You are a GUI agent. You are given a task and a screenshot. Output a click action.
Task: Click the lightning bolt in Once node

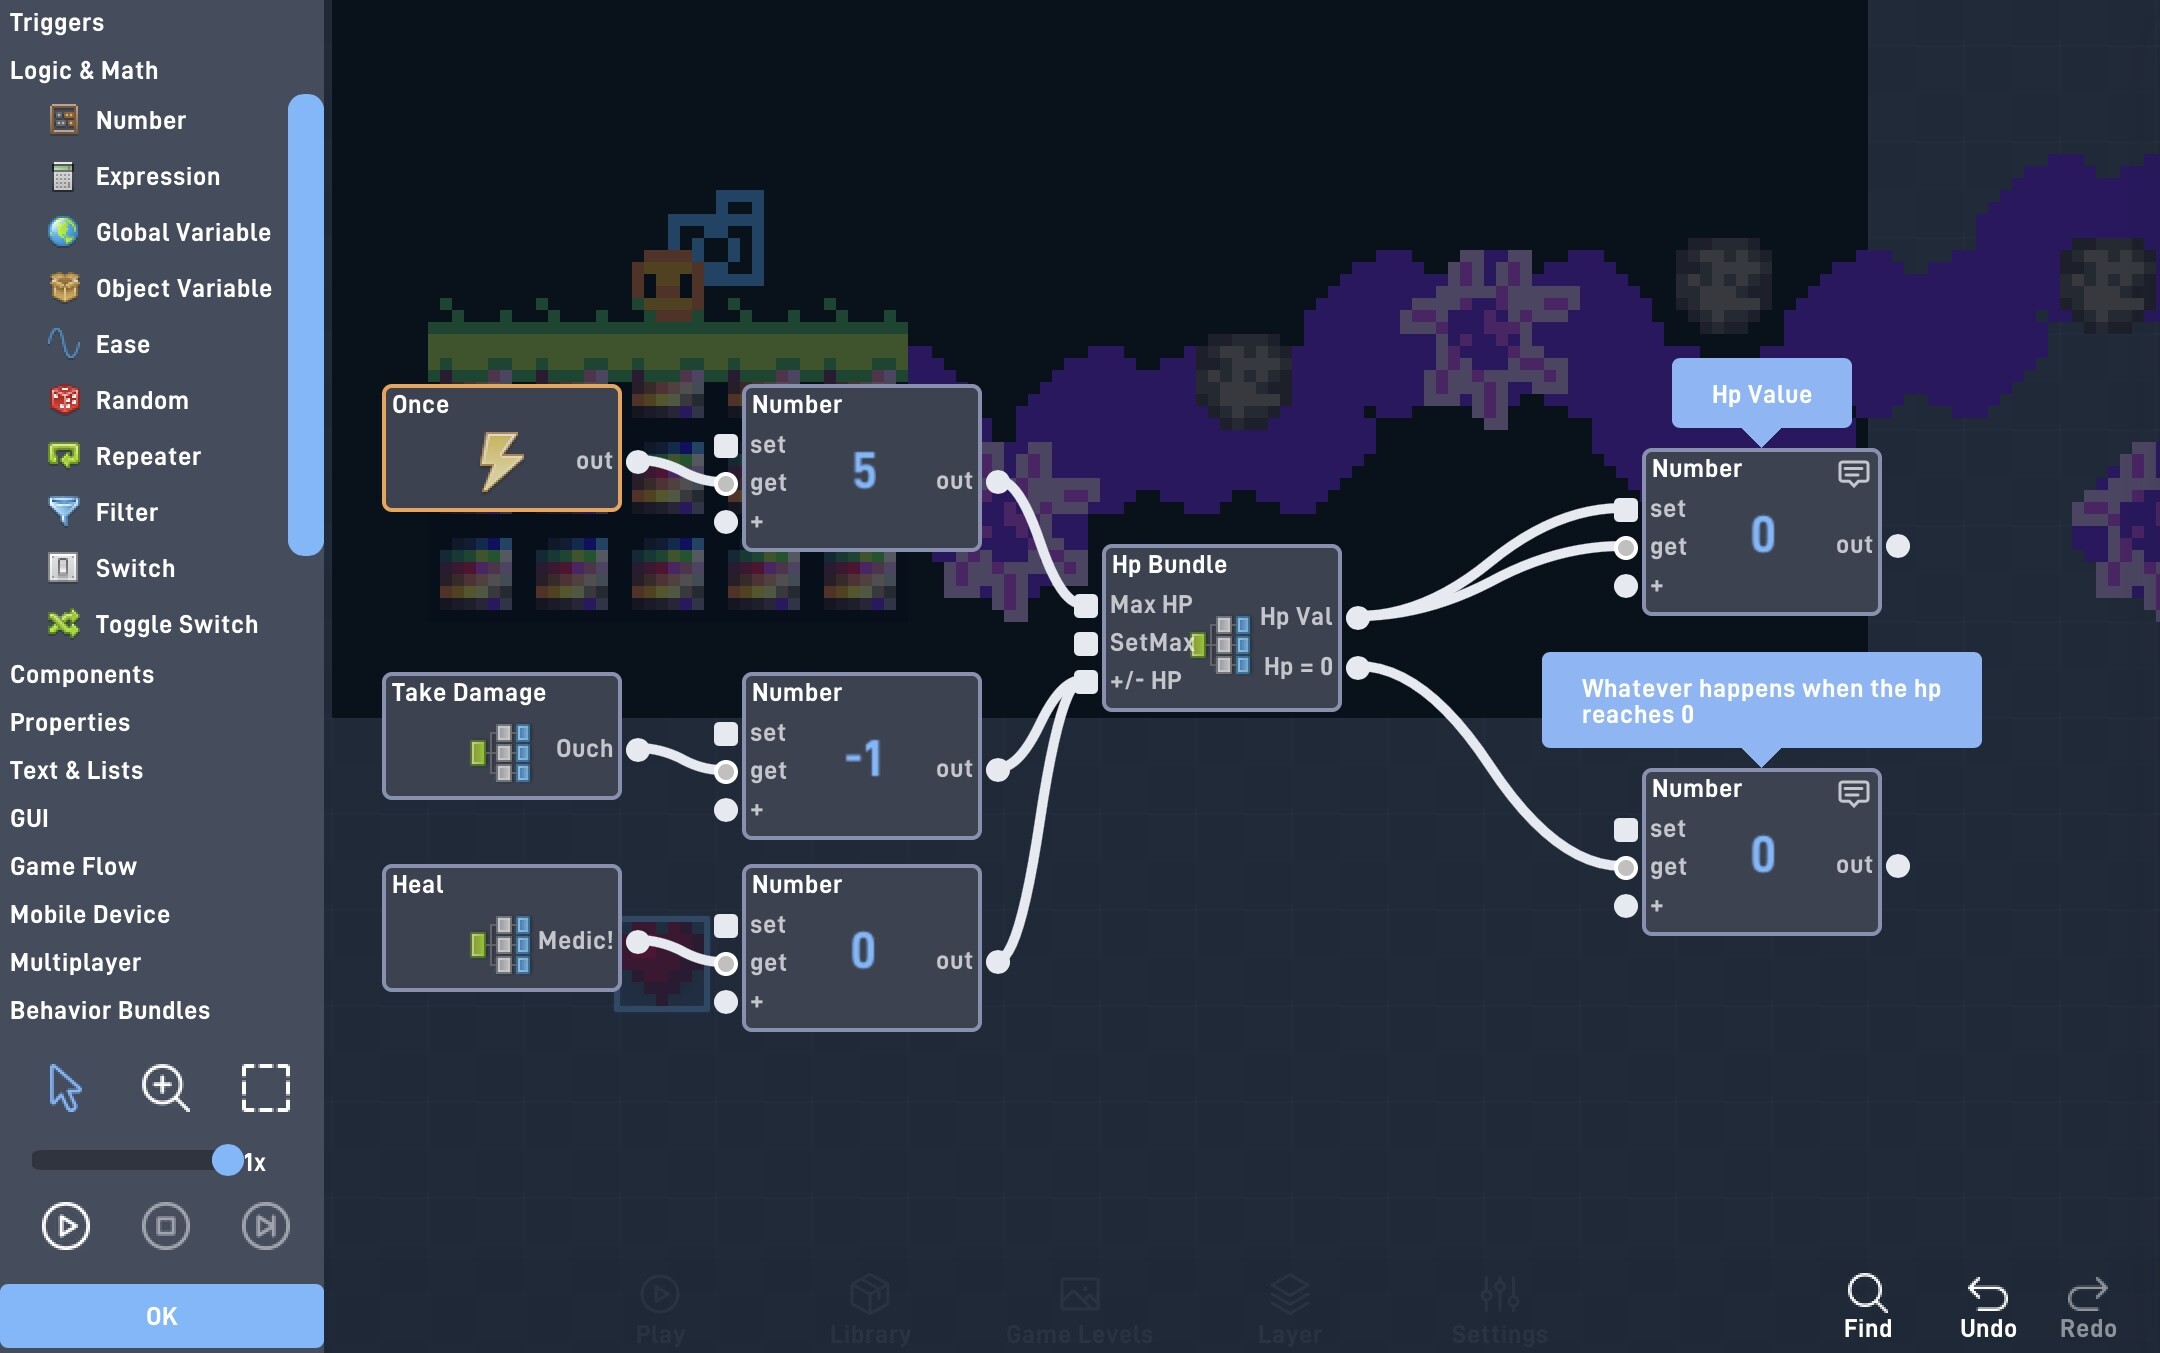point(500,461)
